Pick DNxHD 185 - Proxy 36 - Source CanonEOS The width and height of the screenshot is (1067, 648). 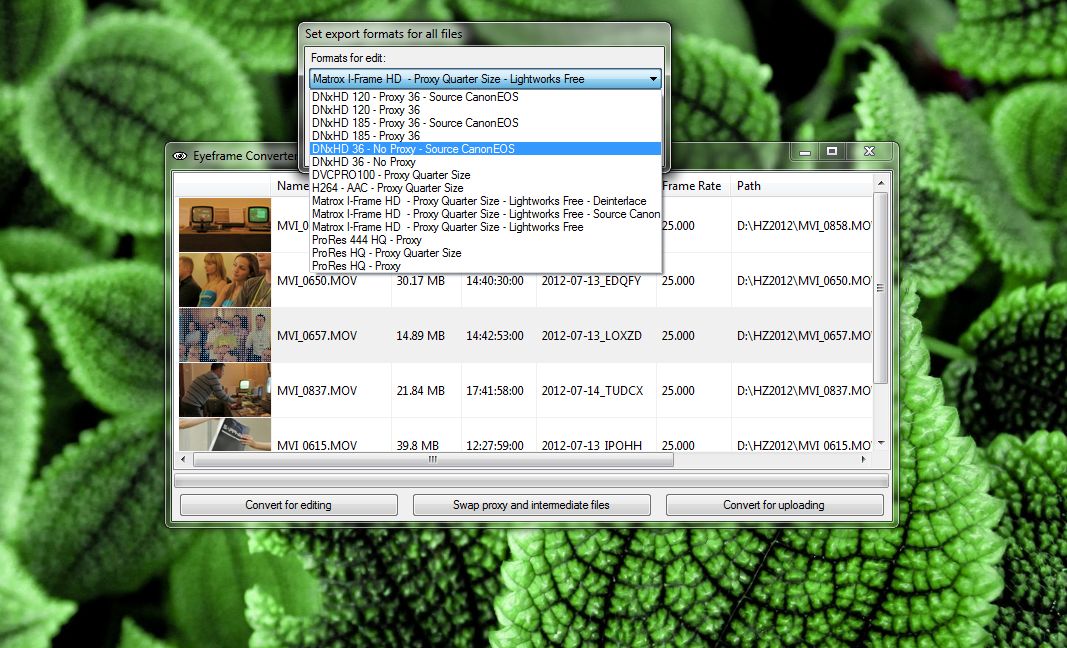(485, 123)
